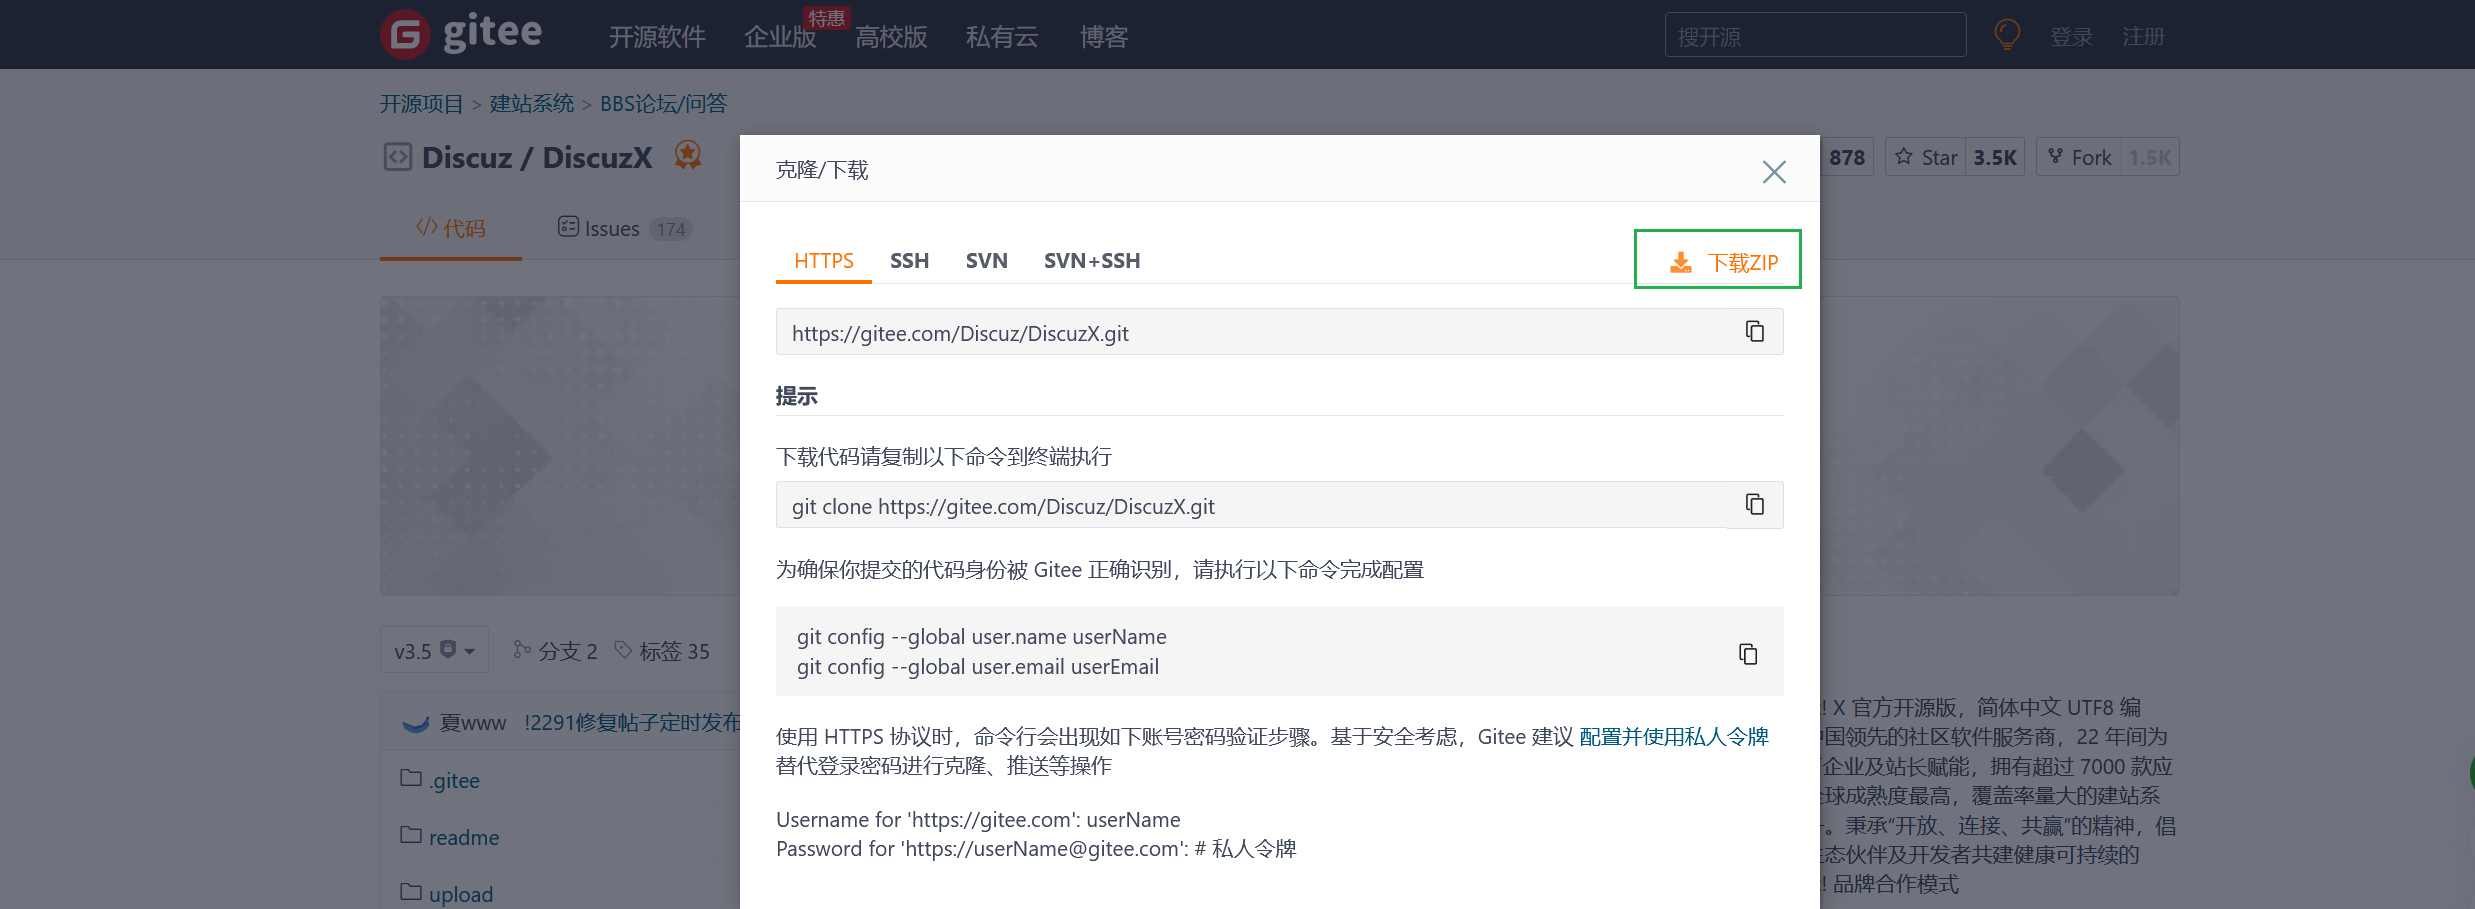Click the 夏www committer name

pos(473,723)
